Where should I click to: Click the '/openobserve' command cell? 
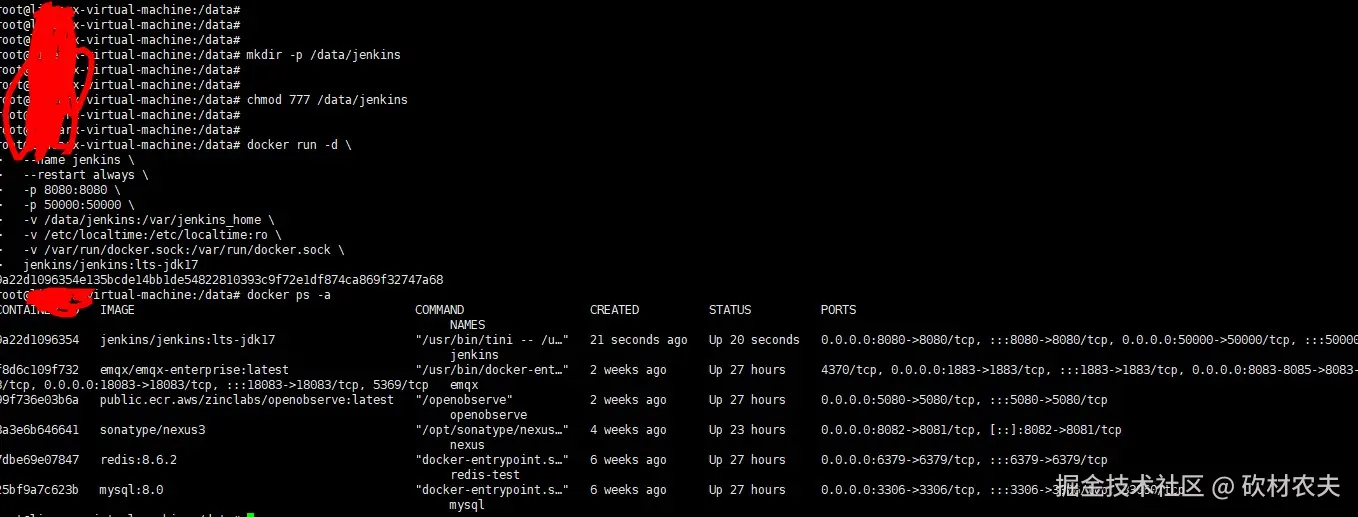[464, 400]
